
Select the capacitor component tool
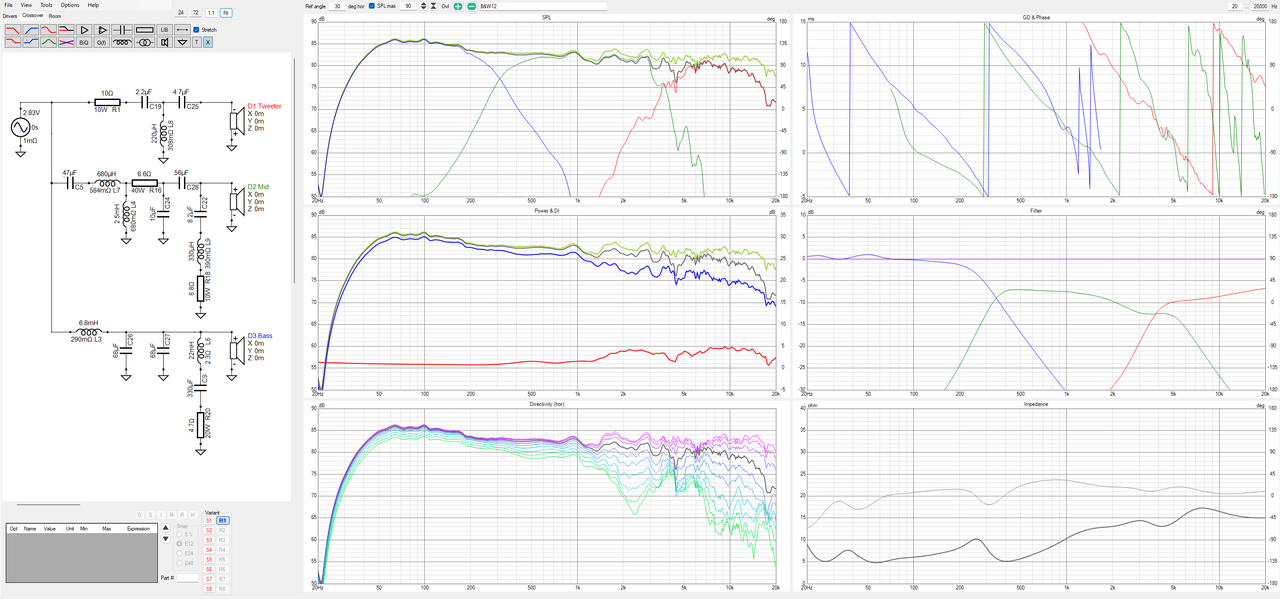pos(123,30)
